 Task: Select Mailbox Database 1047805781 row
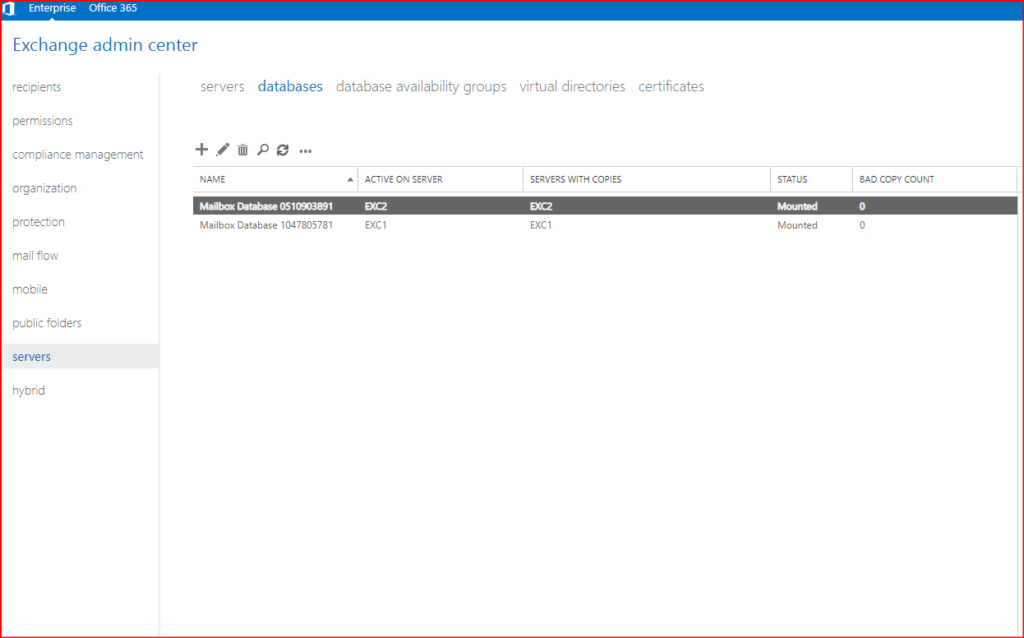(x=266, y=225)
